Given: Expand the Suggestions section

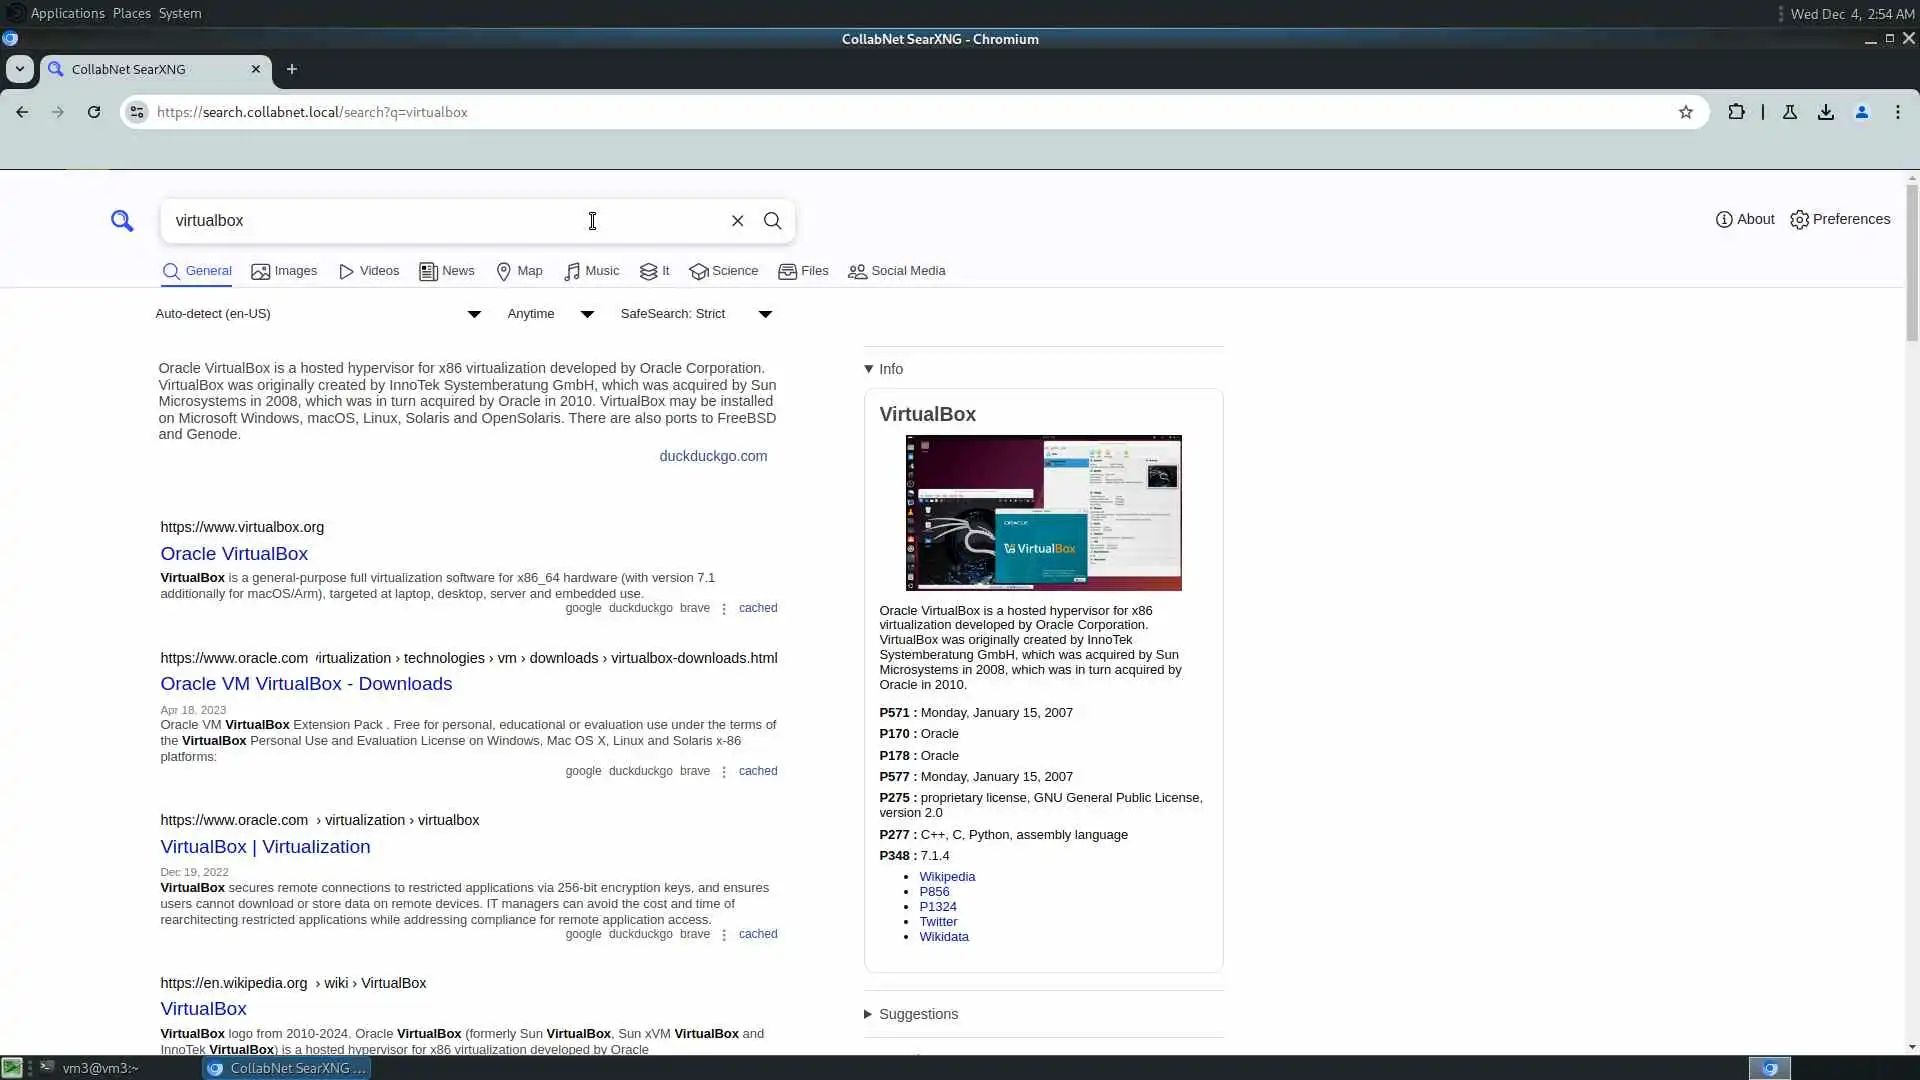Looking at the screenshot, I should pos(911,1014).
